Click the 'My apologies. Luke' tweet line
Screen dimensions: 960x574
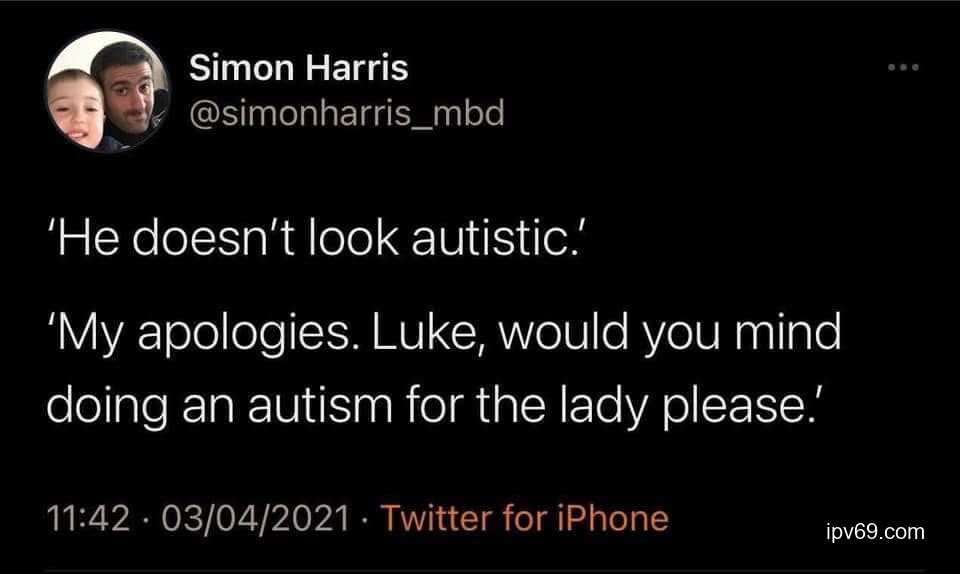444,334
